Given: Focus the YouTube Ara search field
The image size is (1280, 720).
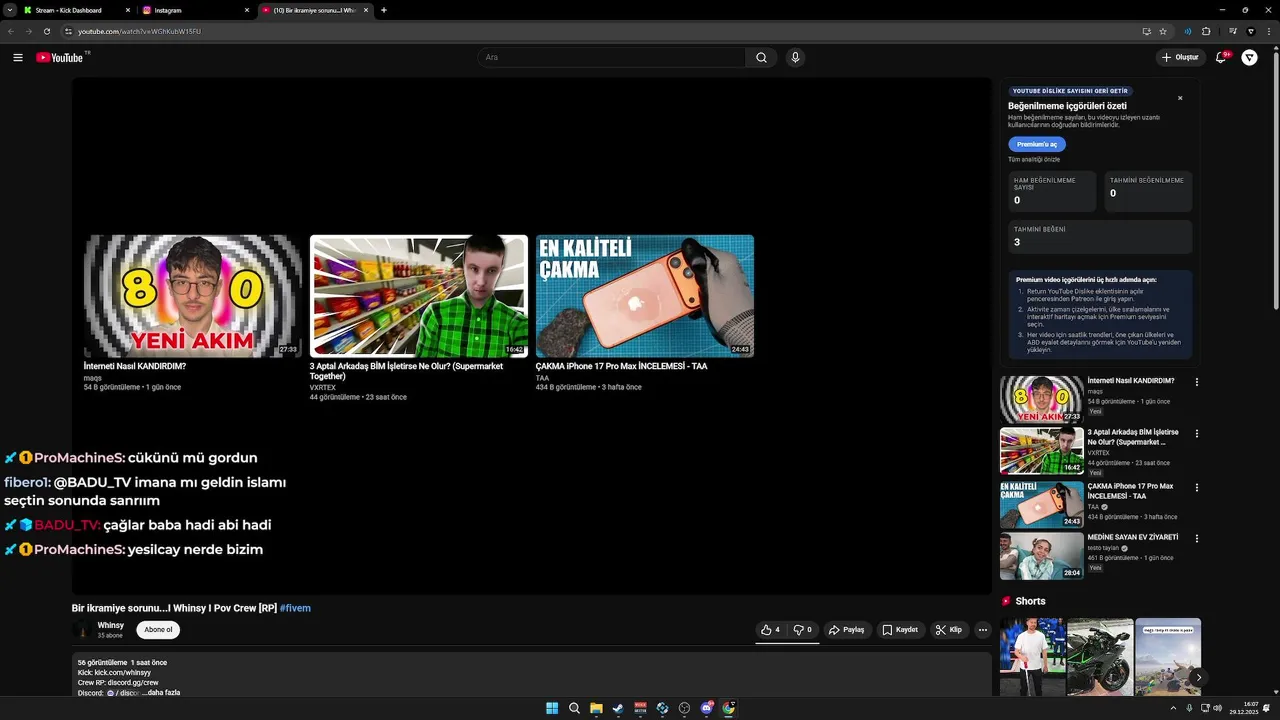Looking at the screenshot, I should pos(611,57).
